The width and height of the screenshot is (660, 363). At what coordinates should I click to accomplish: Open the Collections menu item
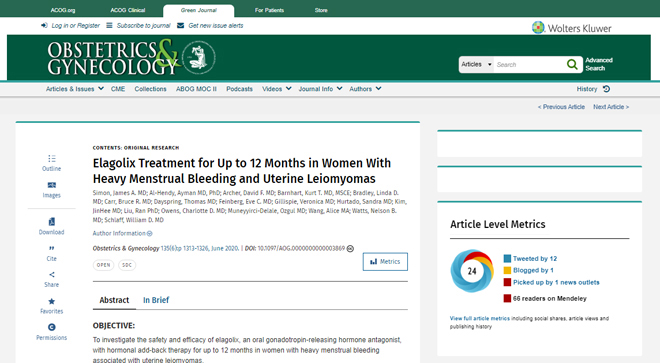pyautogui.click(x=150, y=89)
